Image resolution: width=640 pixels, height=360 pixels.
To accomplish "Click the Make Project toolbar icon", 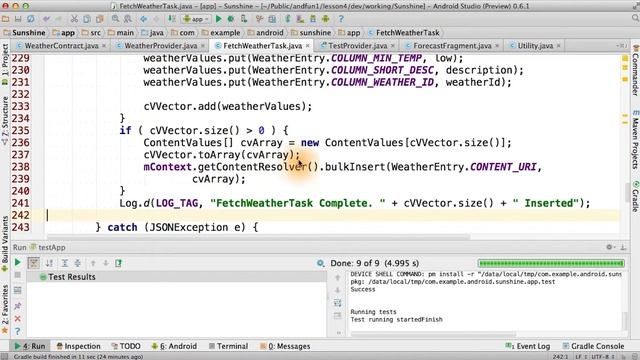I will click(x=172, y=19).
